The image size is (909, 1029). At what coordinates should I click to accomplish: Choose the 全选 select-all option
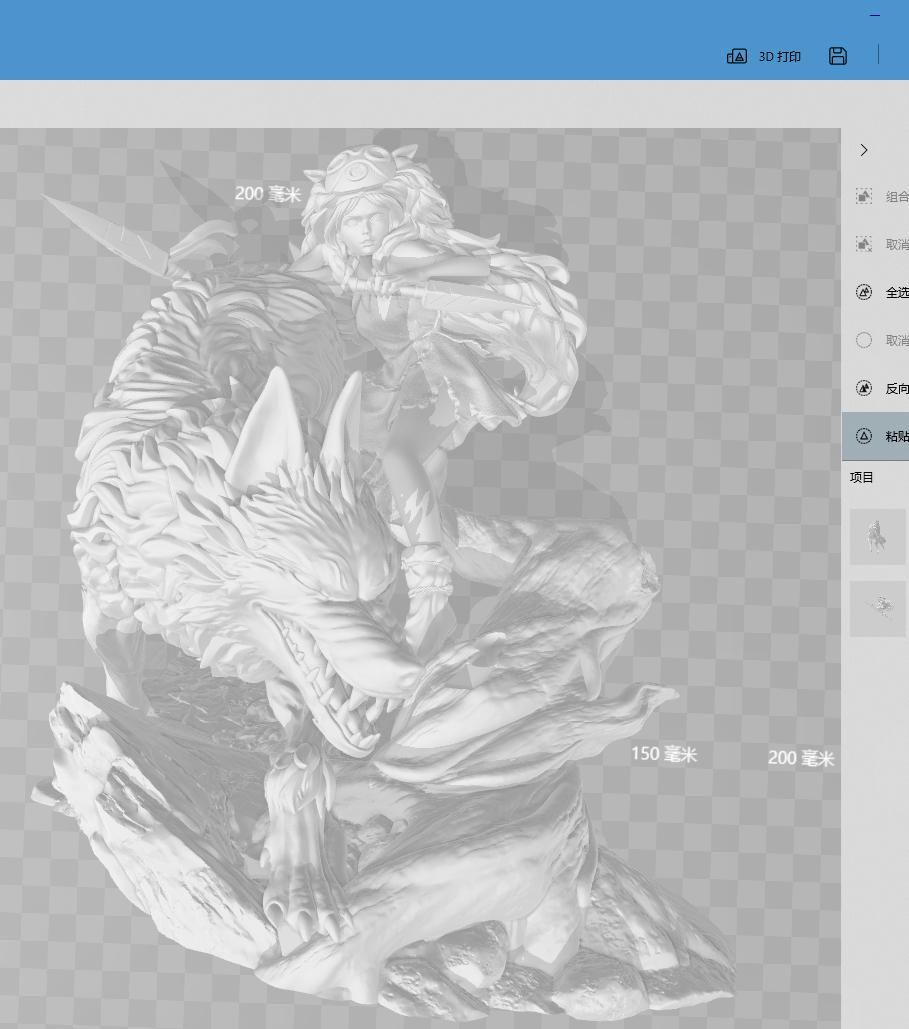[x=882, y=292]
